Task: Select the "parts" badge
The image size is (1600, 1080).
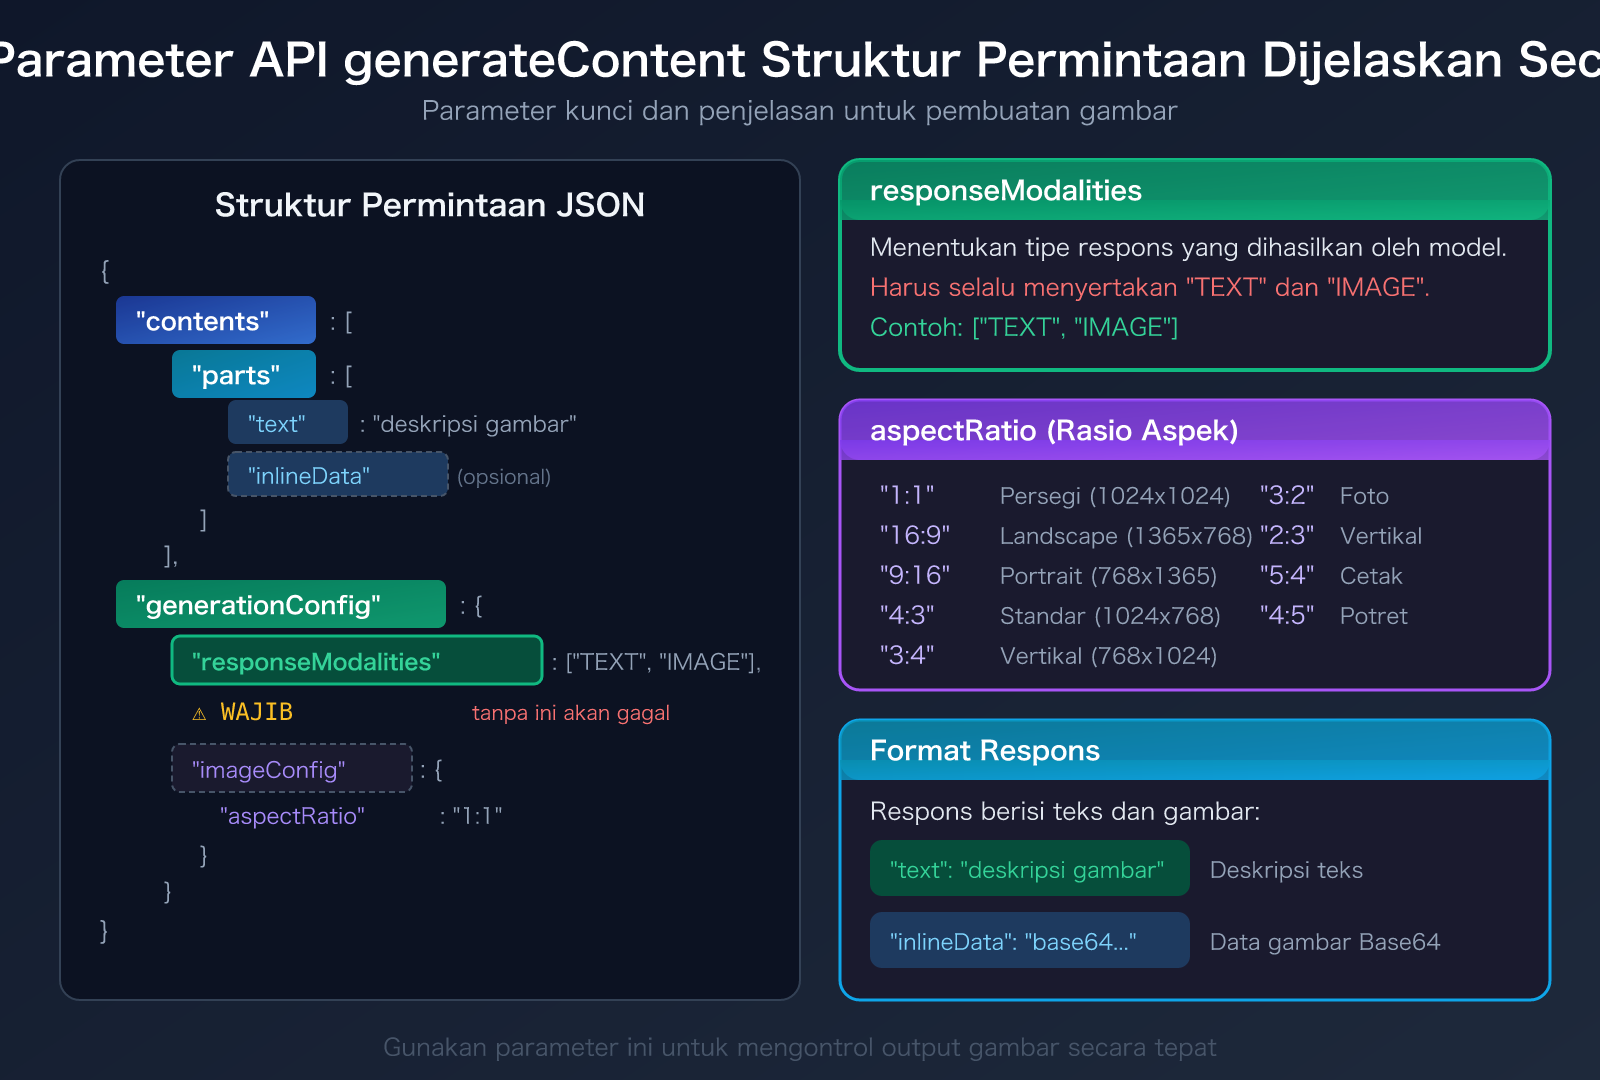Action: coord(243,374)
